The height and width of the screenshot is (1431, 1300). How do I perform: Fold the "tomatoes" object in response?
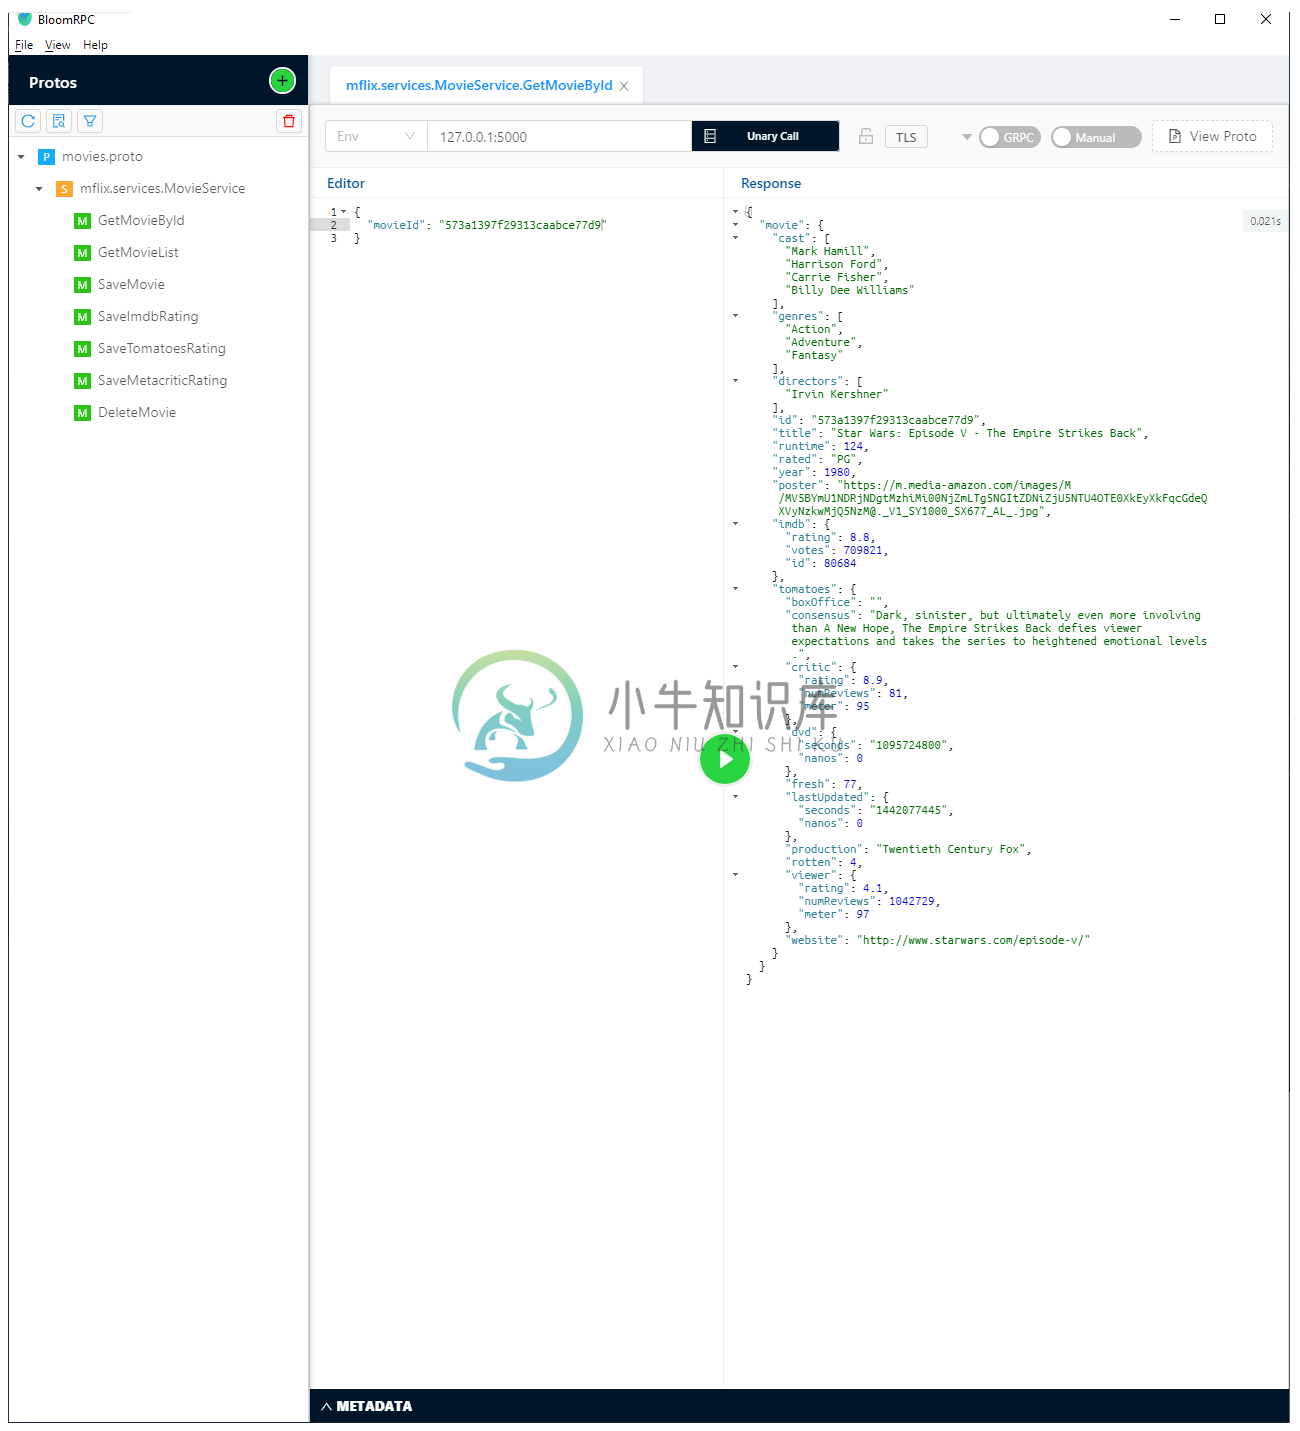click(x=736, y=589)
